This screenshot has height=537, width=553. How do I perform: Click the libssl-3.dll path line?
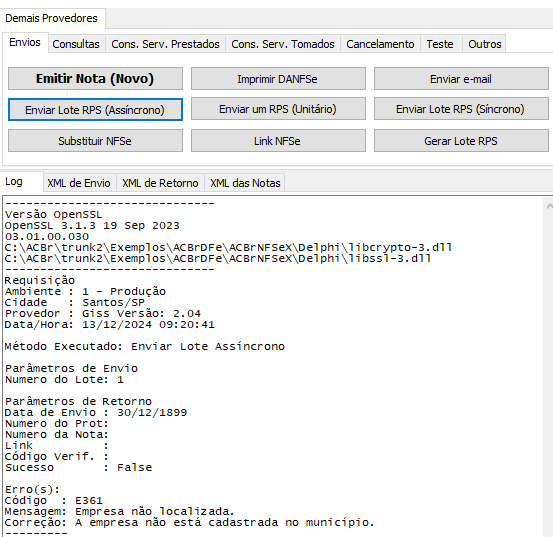click(x=218, y=258)
